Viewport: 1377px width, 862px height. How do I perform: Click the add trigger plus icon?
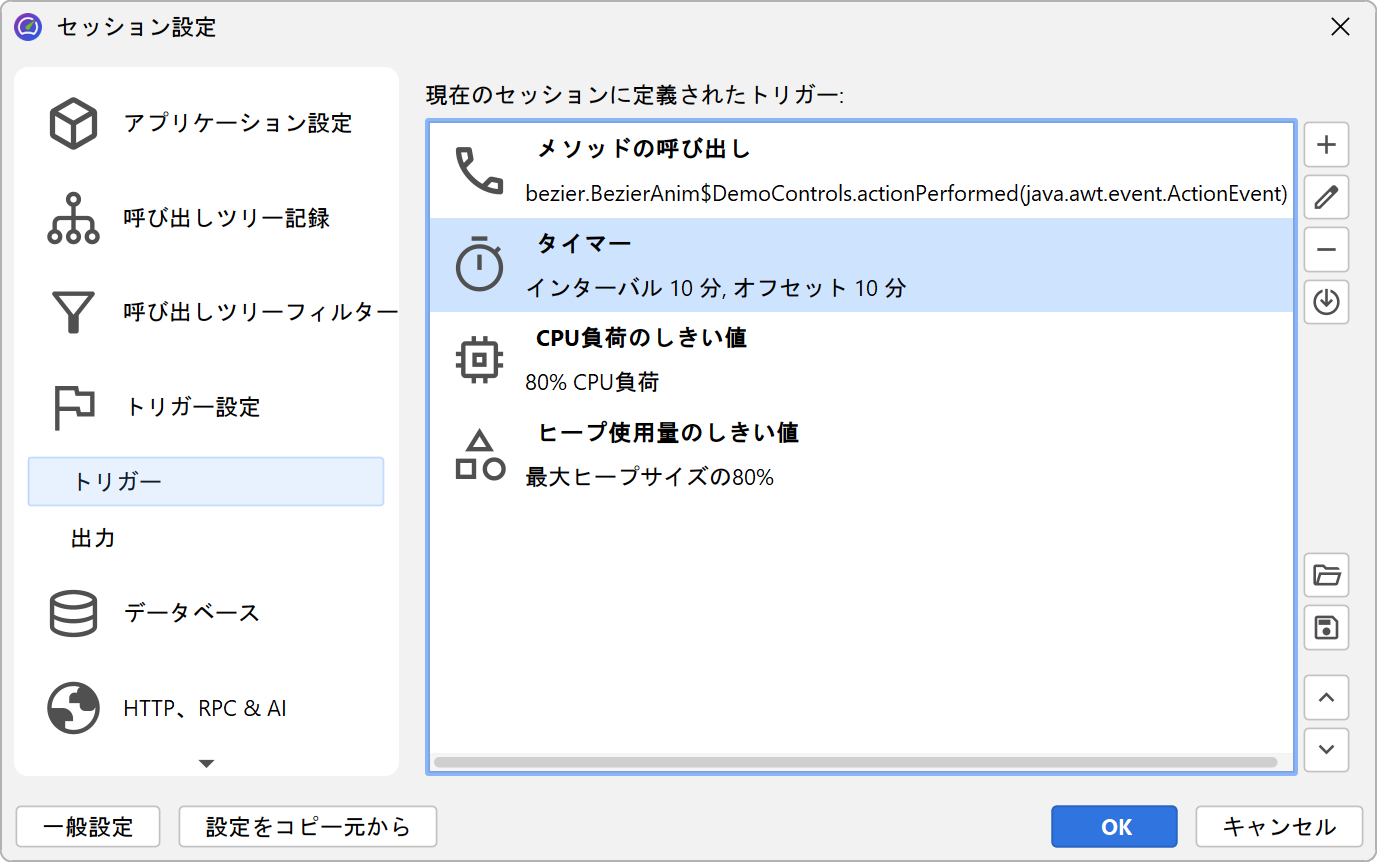(1326, 145)
